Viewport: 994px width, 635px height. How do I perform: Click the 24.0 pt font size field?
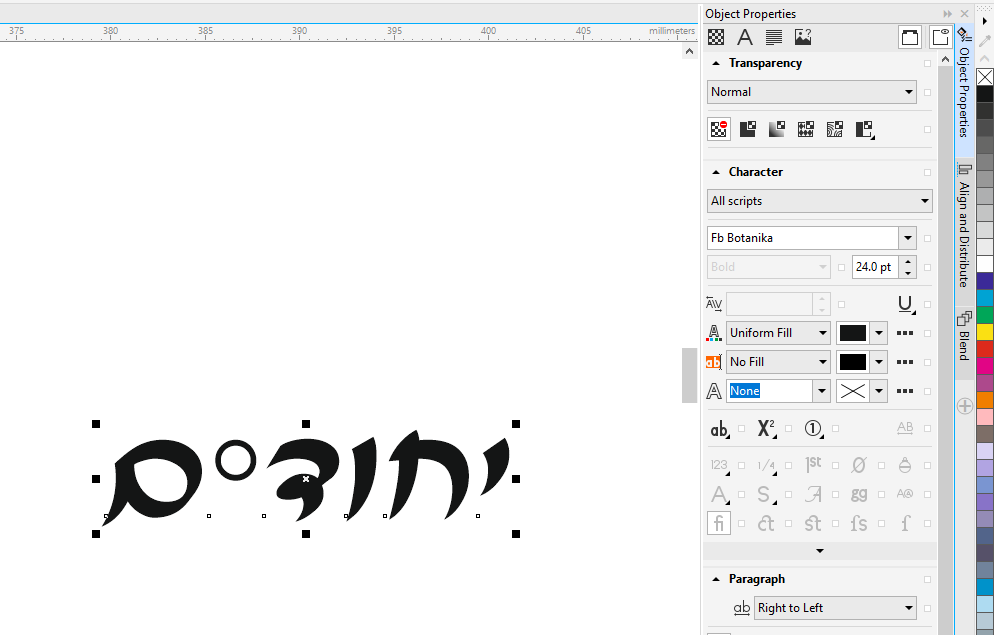pos(877,266)
